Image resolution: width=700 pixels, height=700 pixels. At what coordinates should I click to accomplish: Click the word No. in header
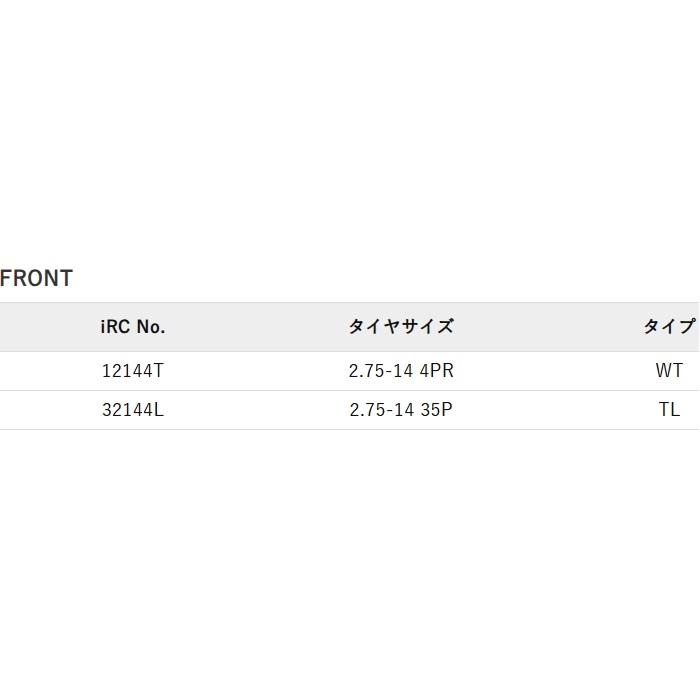(151, 327)
